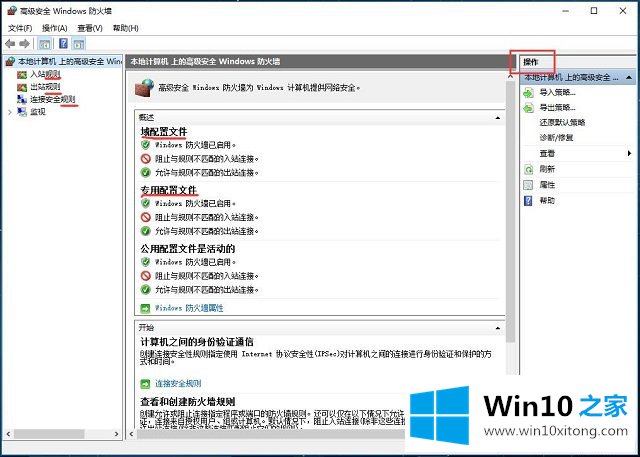The image size is (640, 457).
Task: Click red block icon under 专用配置文件
Action: point(146,217)
